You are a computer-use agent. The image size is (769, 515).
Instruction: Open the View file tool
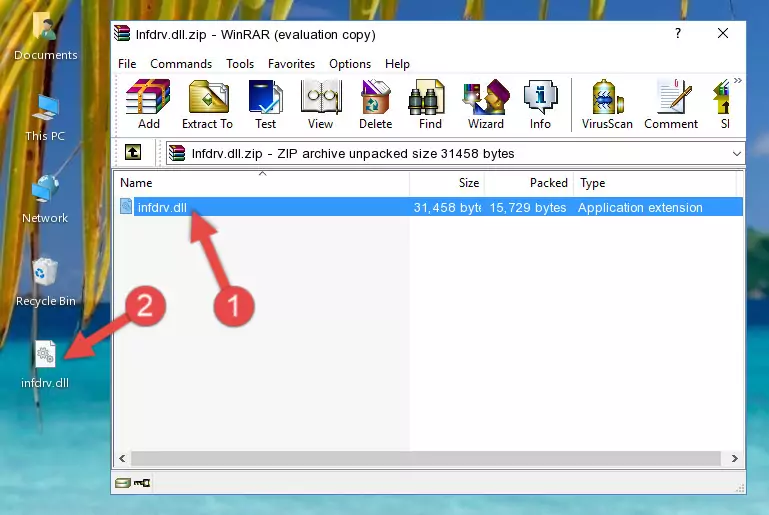click(x=321, y=104)
